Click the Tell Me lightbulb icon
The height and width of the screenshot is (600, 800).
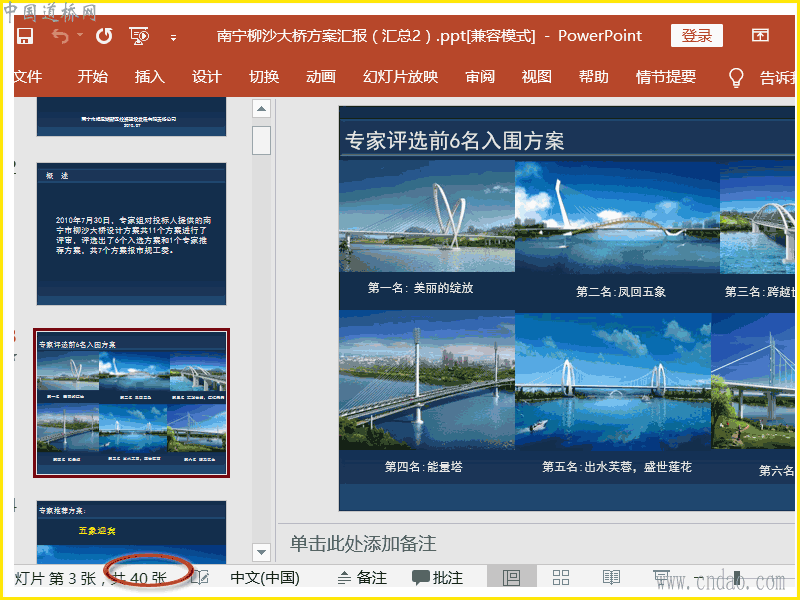point(736,77)
